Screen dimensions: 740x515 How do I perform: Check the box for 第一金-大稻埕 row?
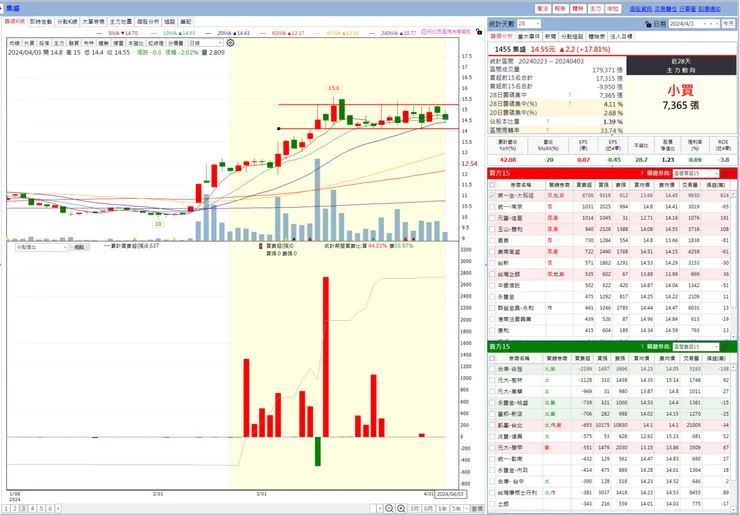point(492,195)
